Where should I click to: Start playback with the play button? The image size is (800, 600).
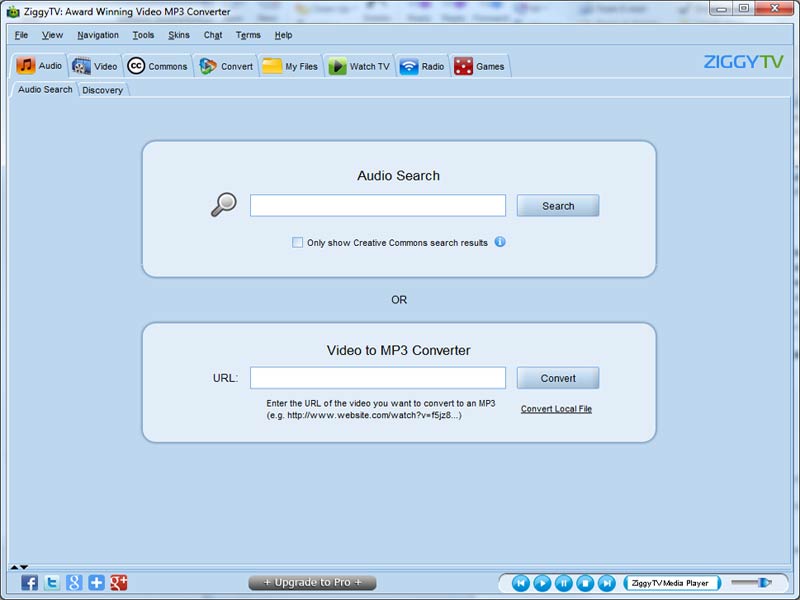(542, 583)
